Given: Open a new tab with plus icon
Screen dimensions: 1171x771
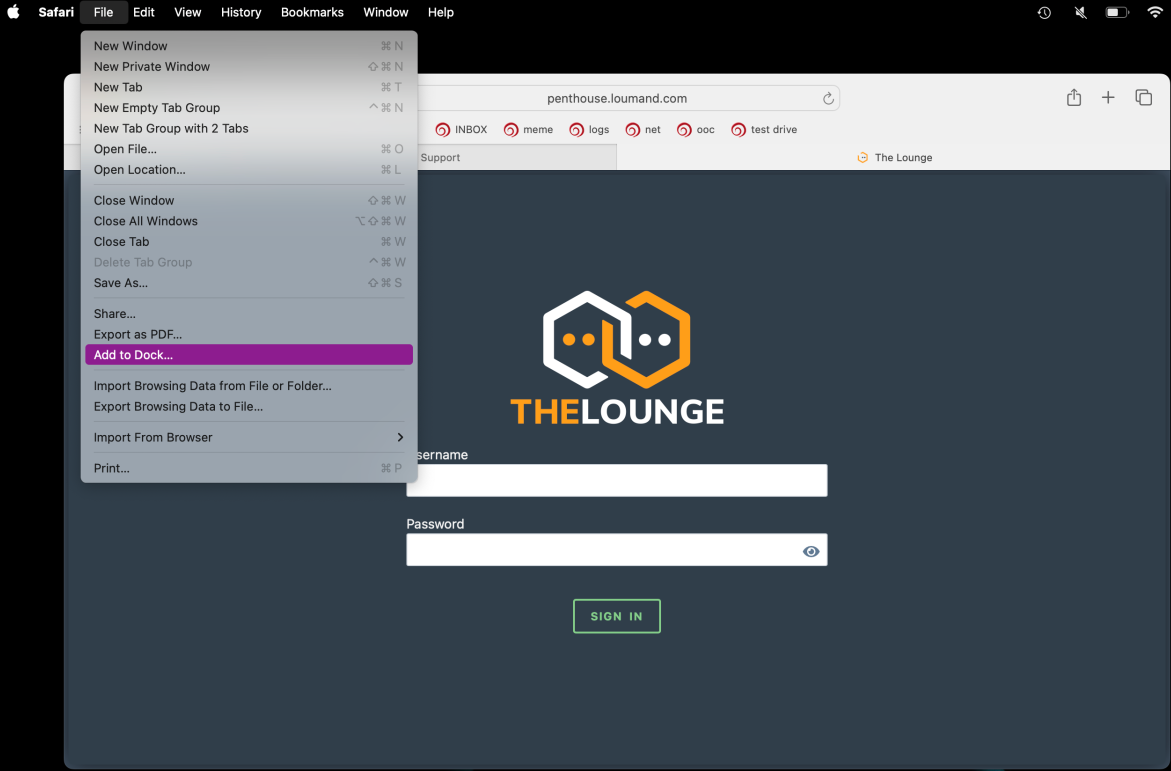Looking at the screenshot, I should tap(1108, 97).
